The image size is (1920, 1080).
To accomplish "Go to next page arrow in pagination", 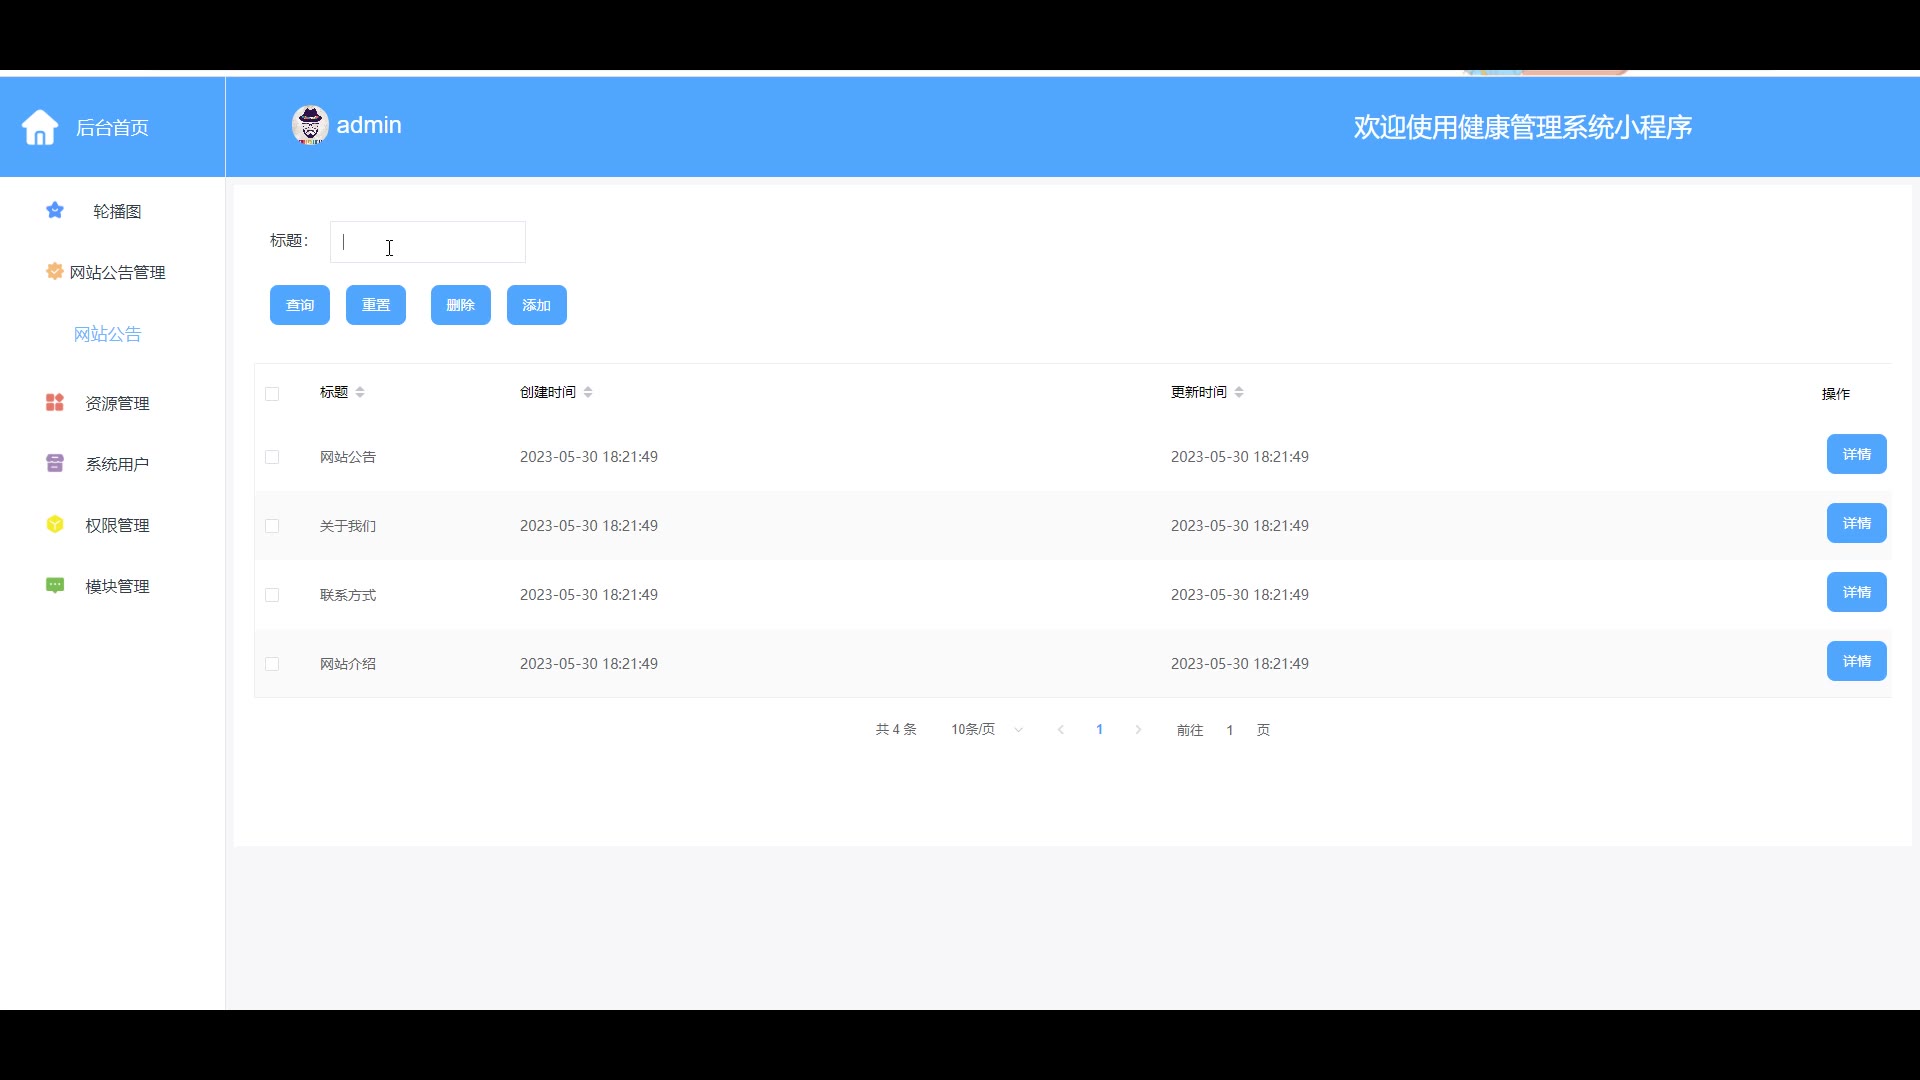I will pos(1138,730).
